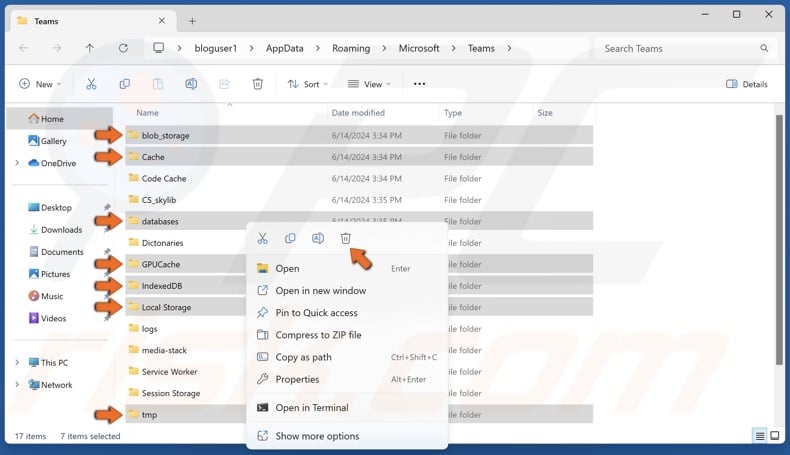
Task: Open the Pictures folder in the sidebar
Action: point(49,274)
